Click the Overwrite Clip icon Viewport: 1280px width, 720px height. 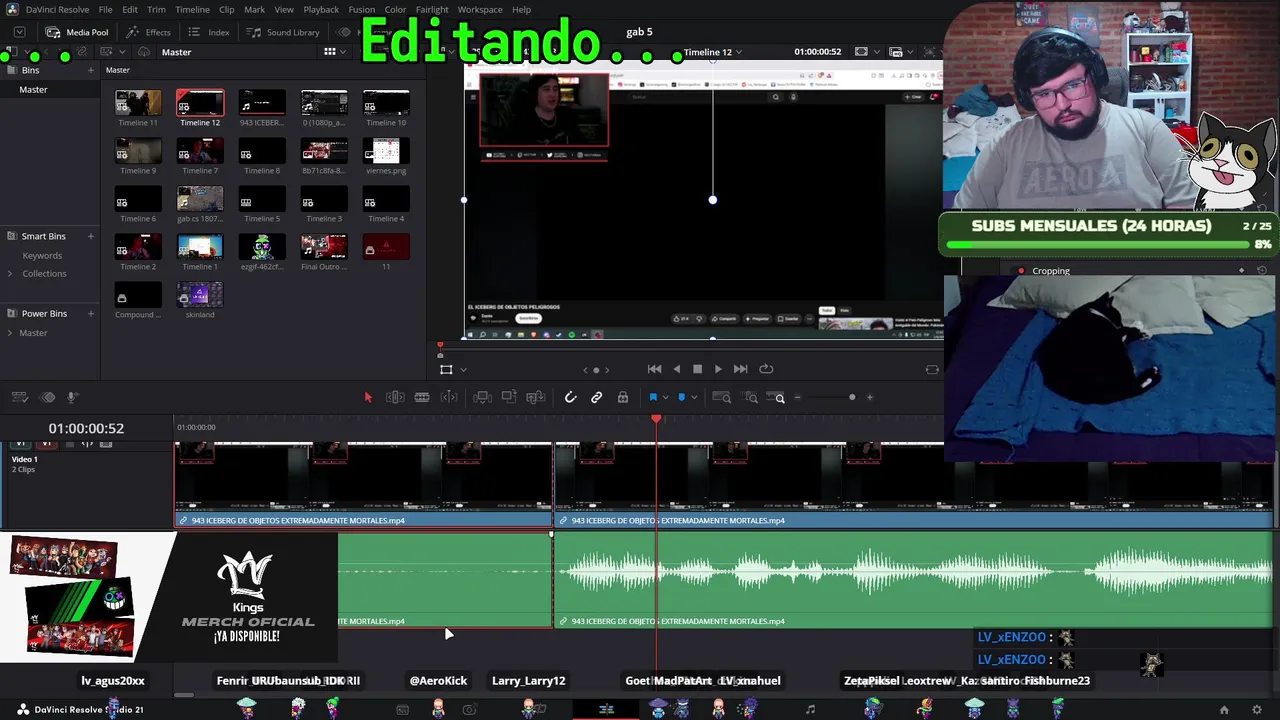(x=509, y=398)
